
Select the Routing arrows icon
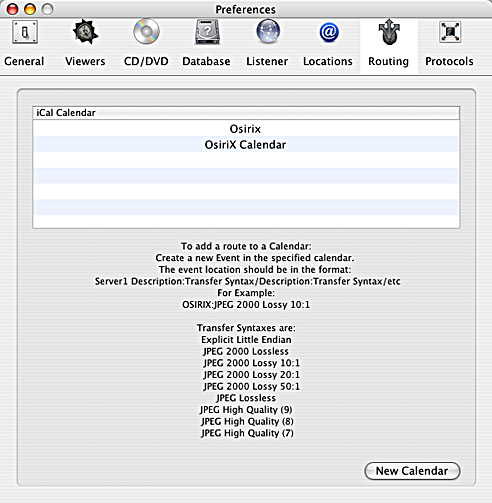(x=389, y=32)
